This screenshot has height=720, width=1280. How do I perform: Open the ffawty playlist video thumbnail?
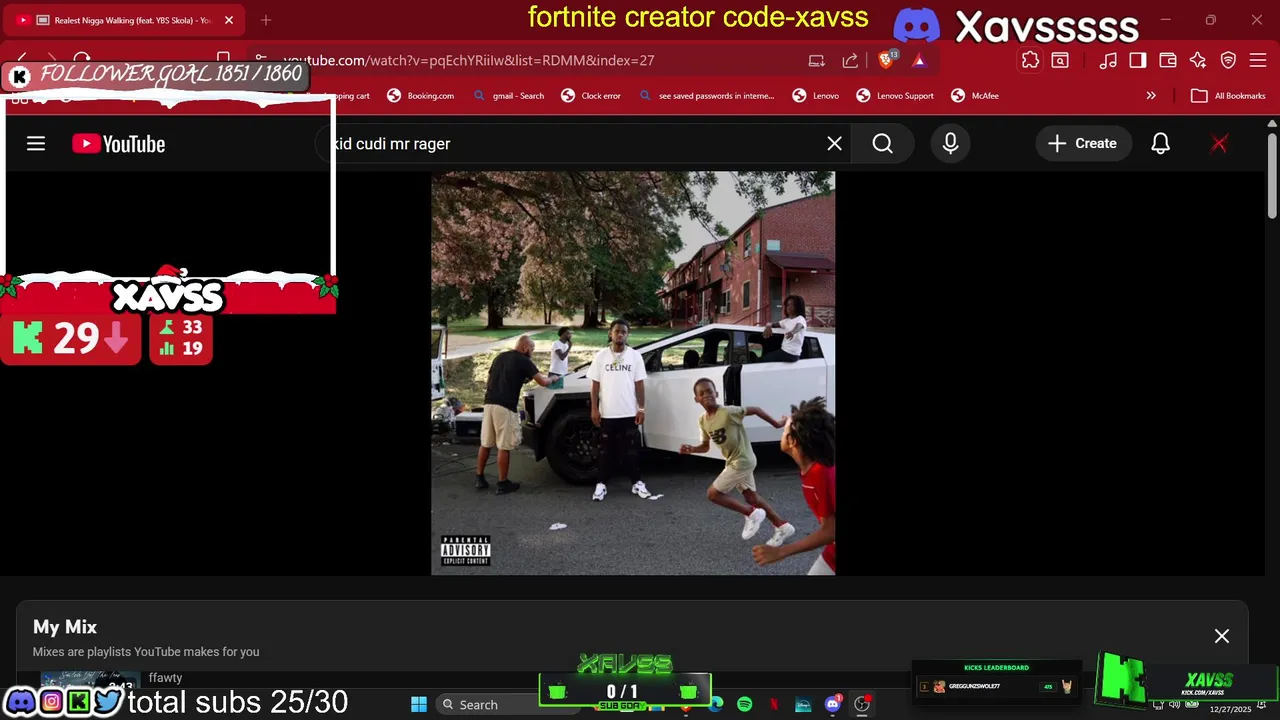click(x=90, y=682)
